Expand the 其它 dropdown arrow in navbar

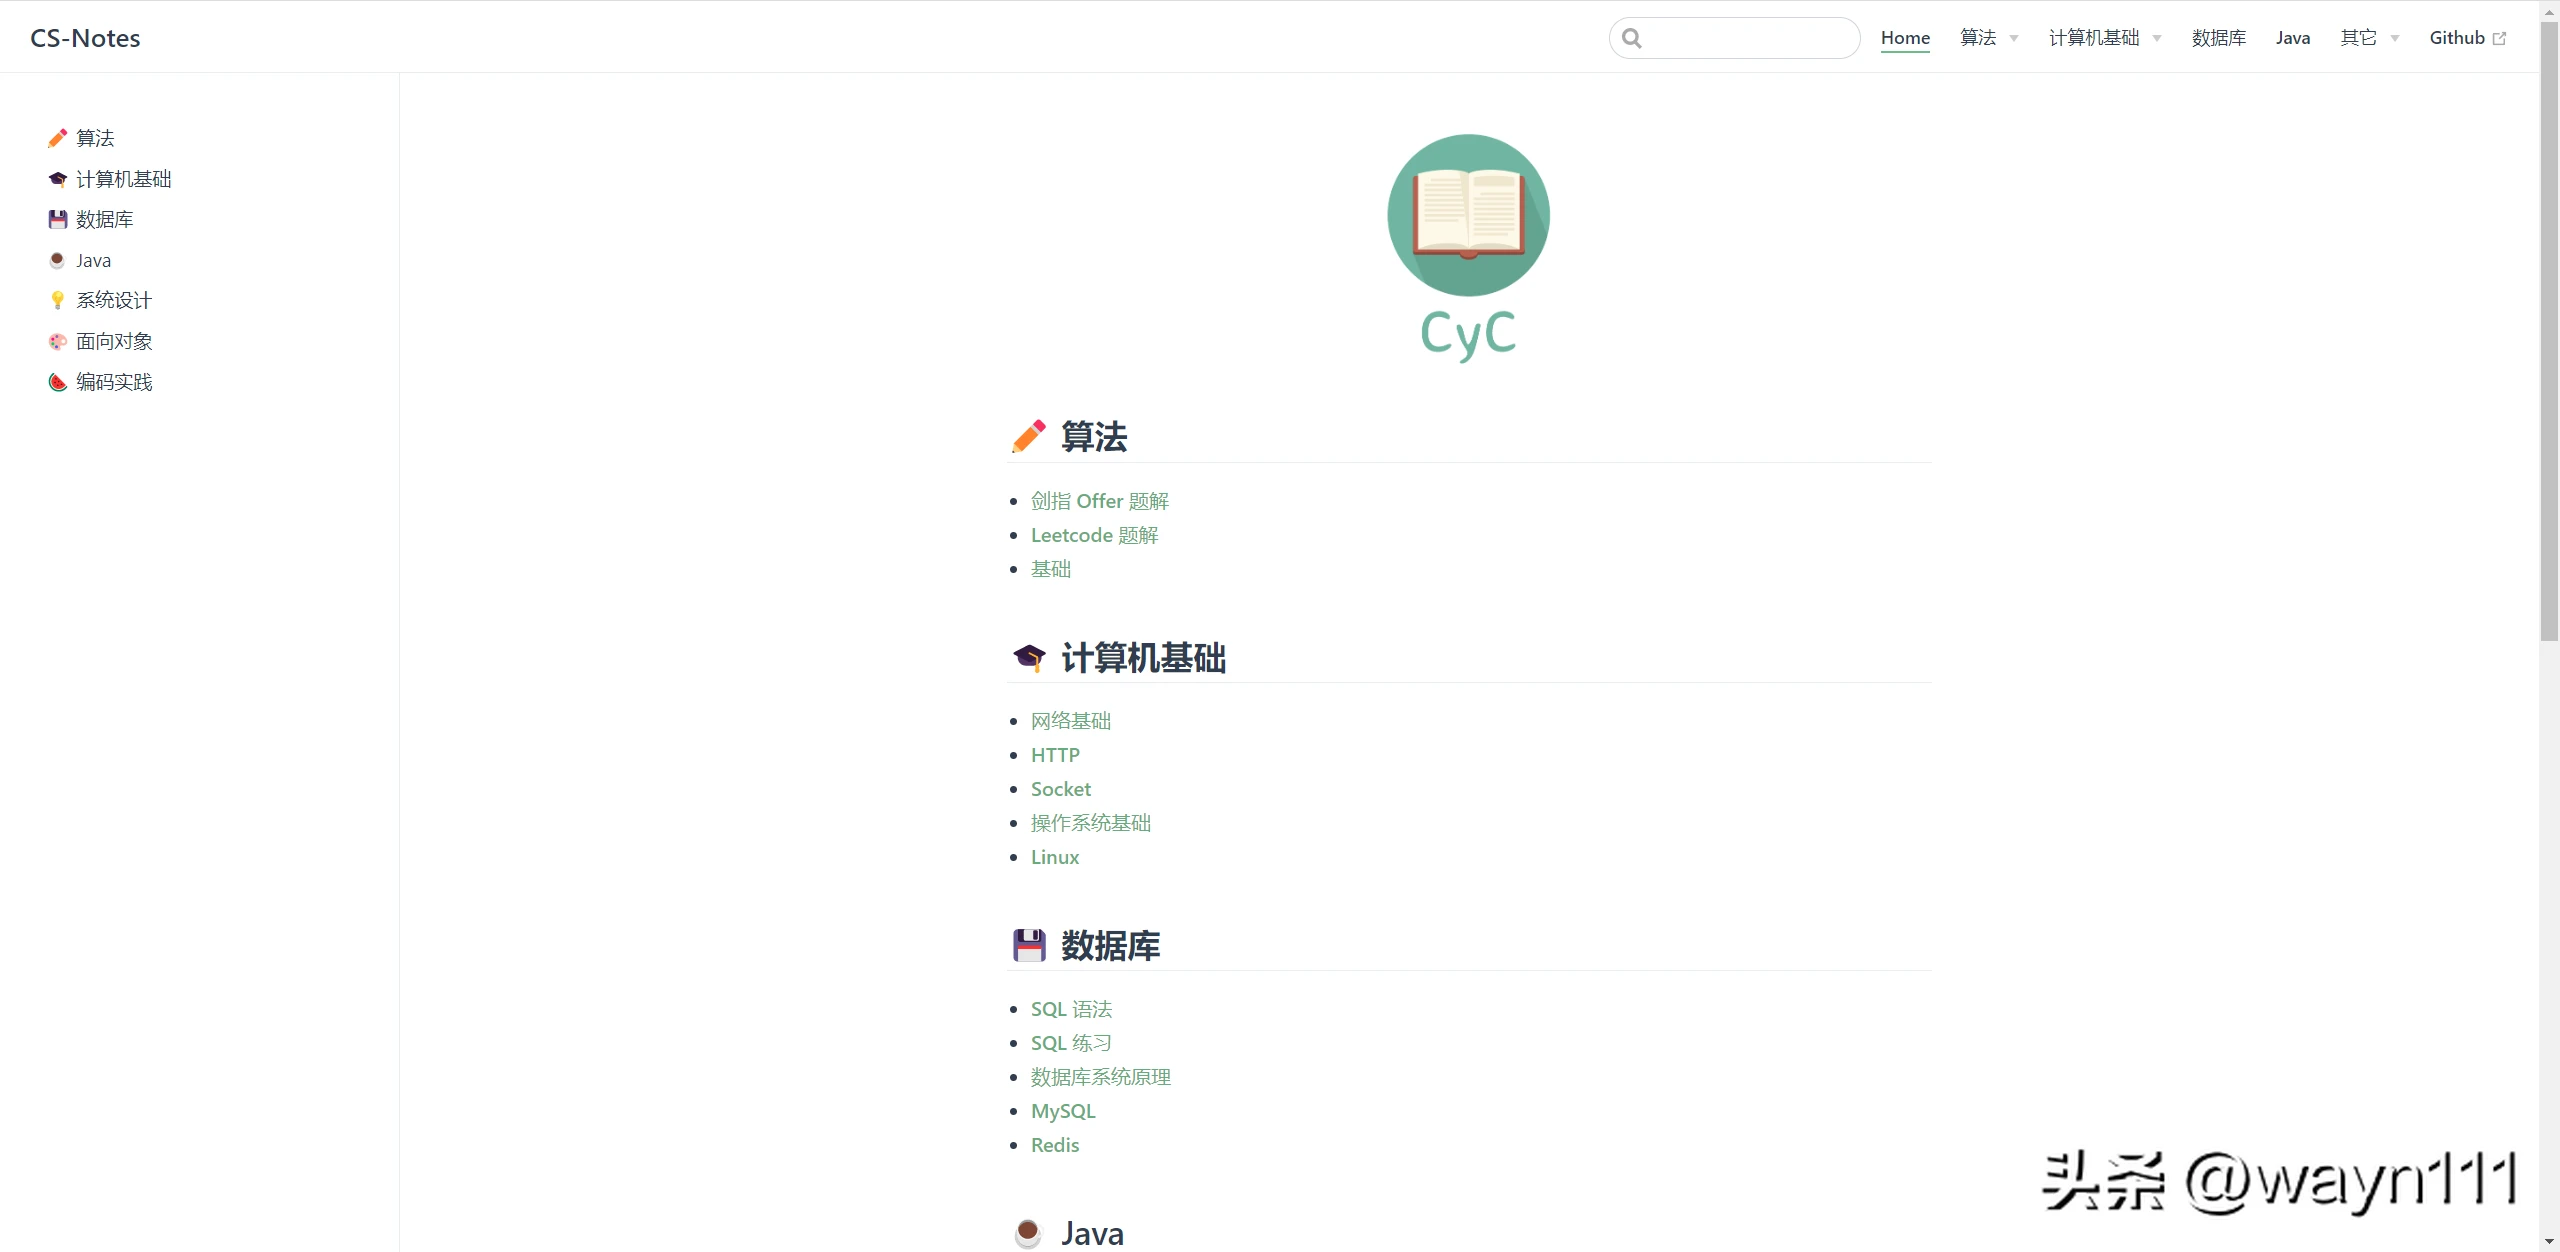2395,39
